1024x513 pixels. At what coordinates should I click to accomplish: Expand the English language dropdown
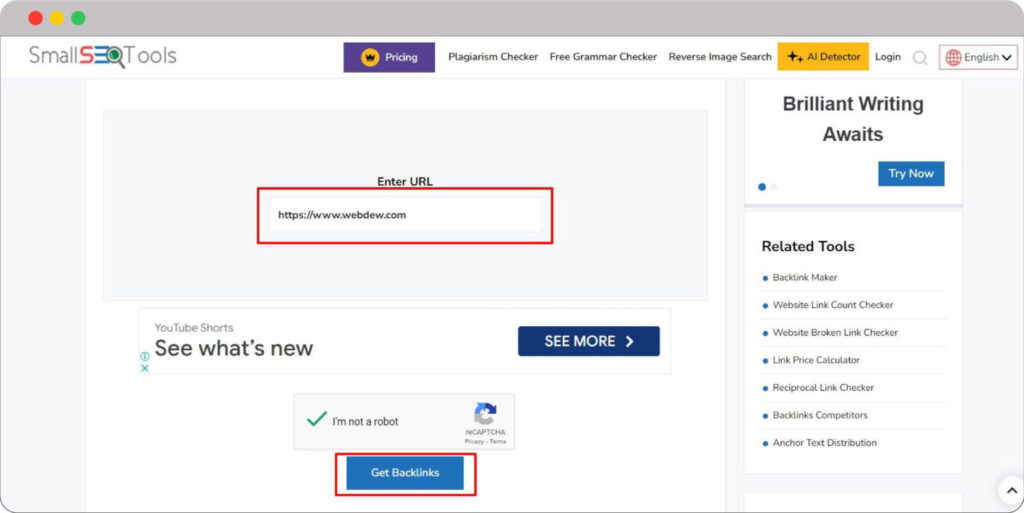(x=978, y=57)
